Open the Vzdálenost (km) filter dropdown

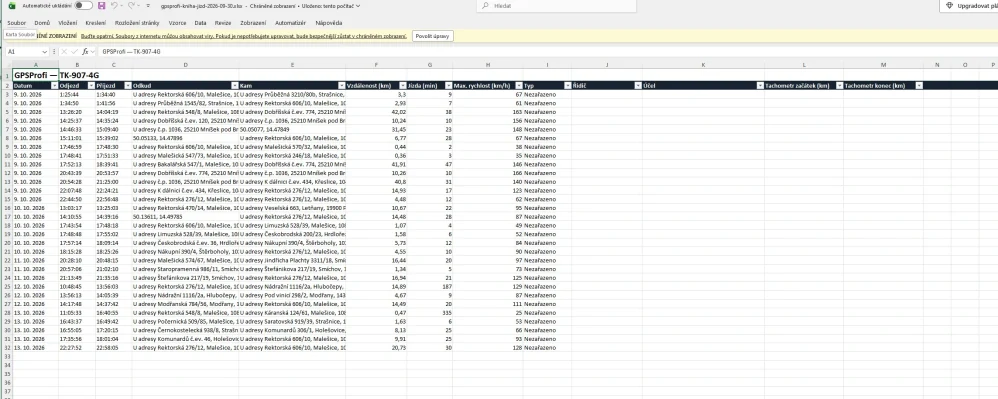402,85
